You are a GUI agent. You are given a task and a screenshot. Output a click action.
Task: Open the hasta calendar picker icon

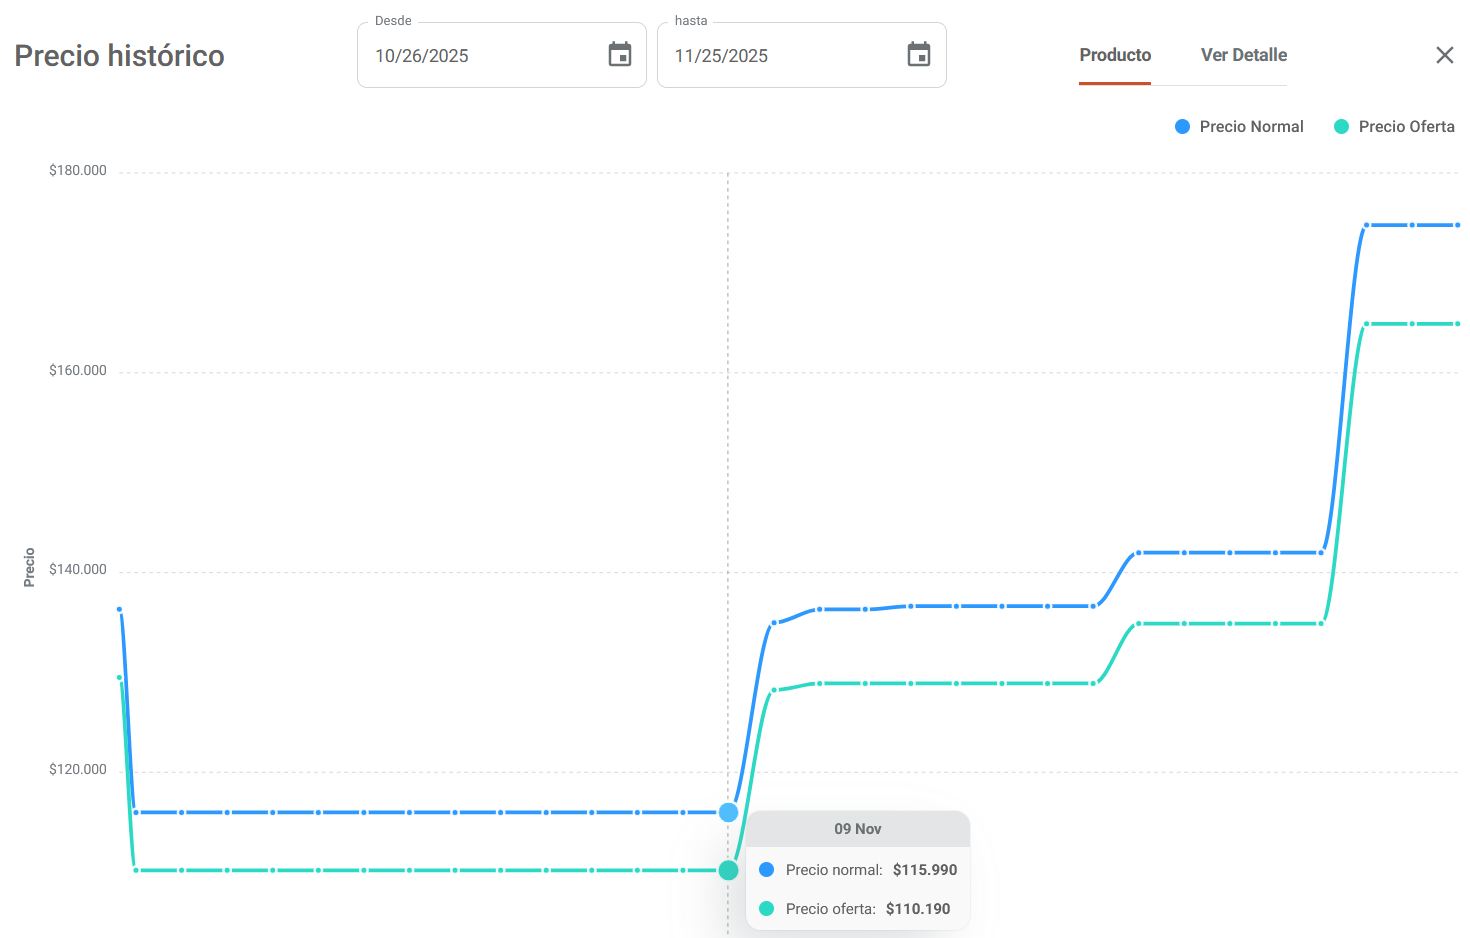pos(918,55)
